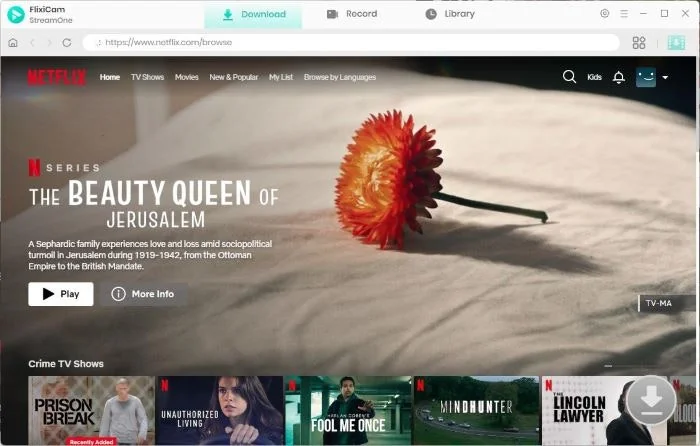Navigate back with the left arrow
The width and height of the screenshot is (700, 446).
click(32, 42)
